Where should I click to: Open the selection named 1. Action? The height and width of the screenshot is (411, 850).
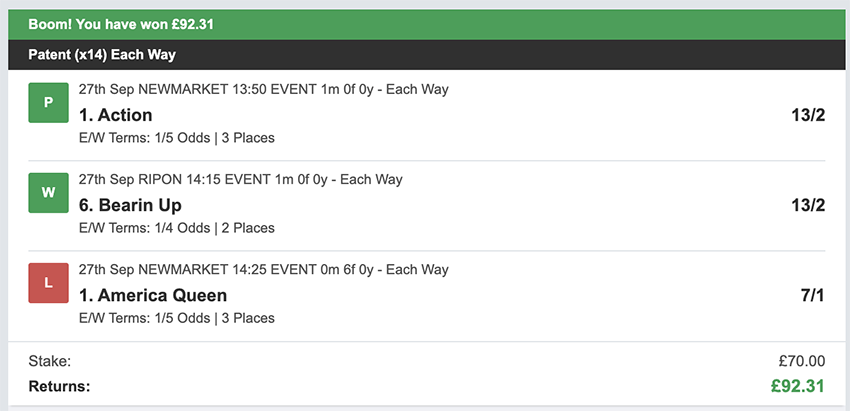[116, 115]
